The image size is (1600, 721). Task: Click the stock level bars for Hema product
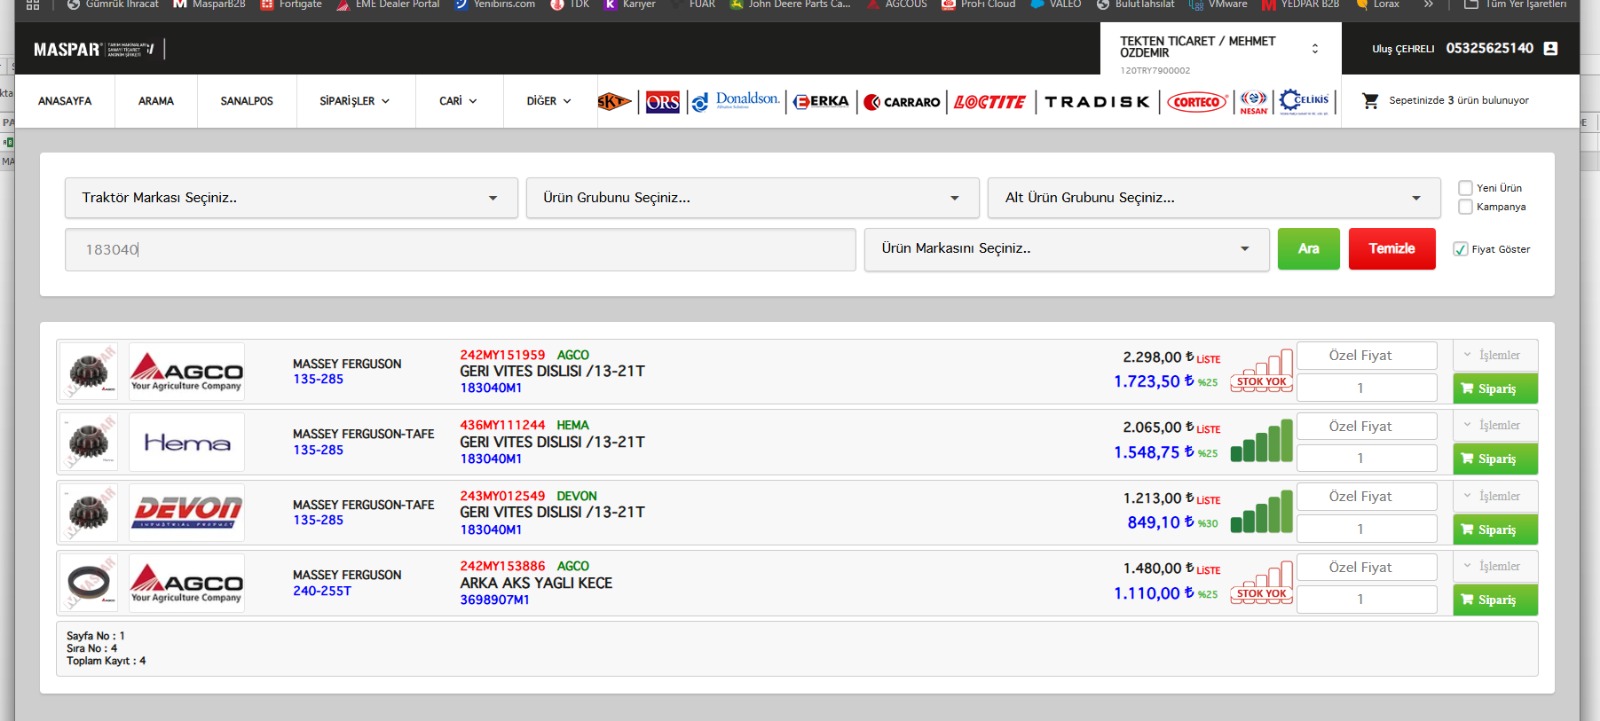[1261, 442]
